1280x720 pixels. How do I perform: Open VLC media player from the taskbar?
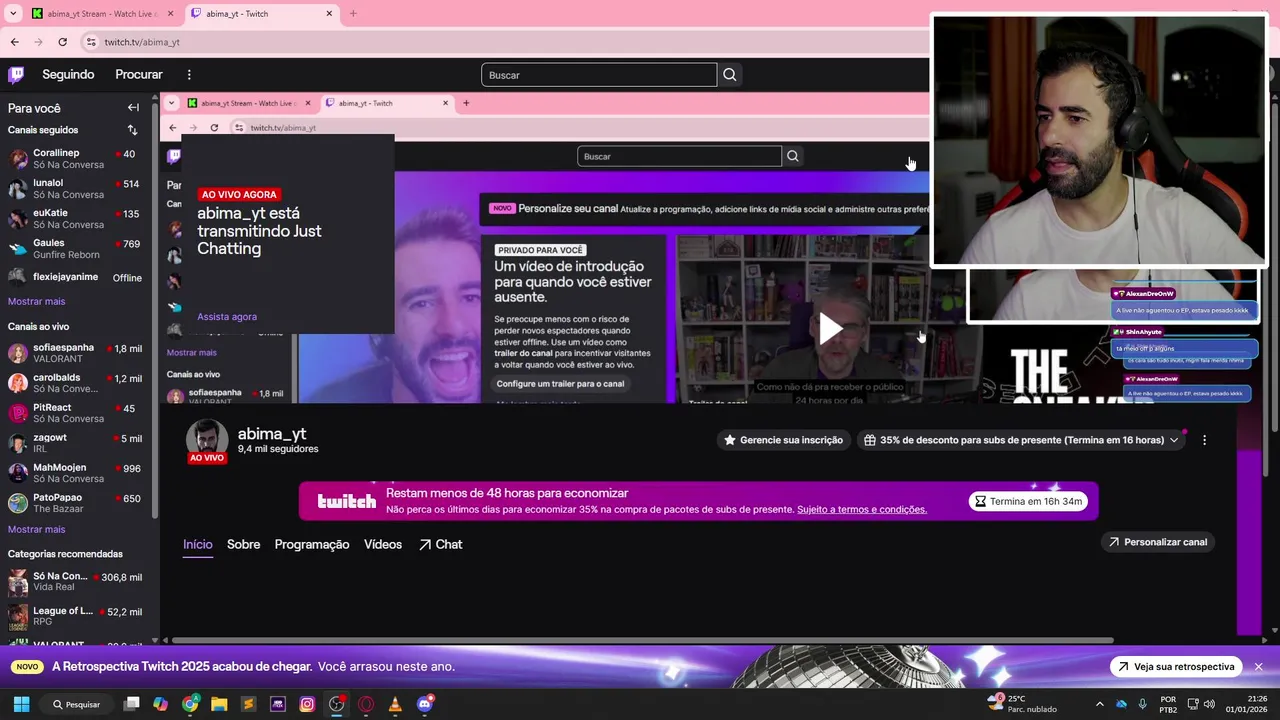pos(395,704)
